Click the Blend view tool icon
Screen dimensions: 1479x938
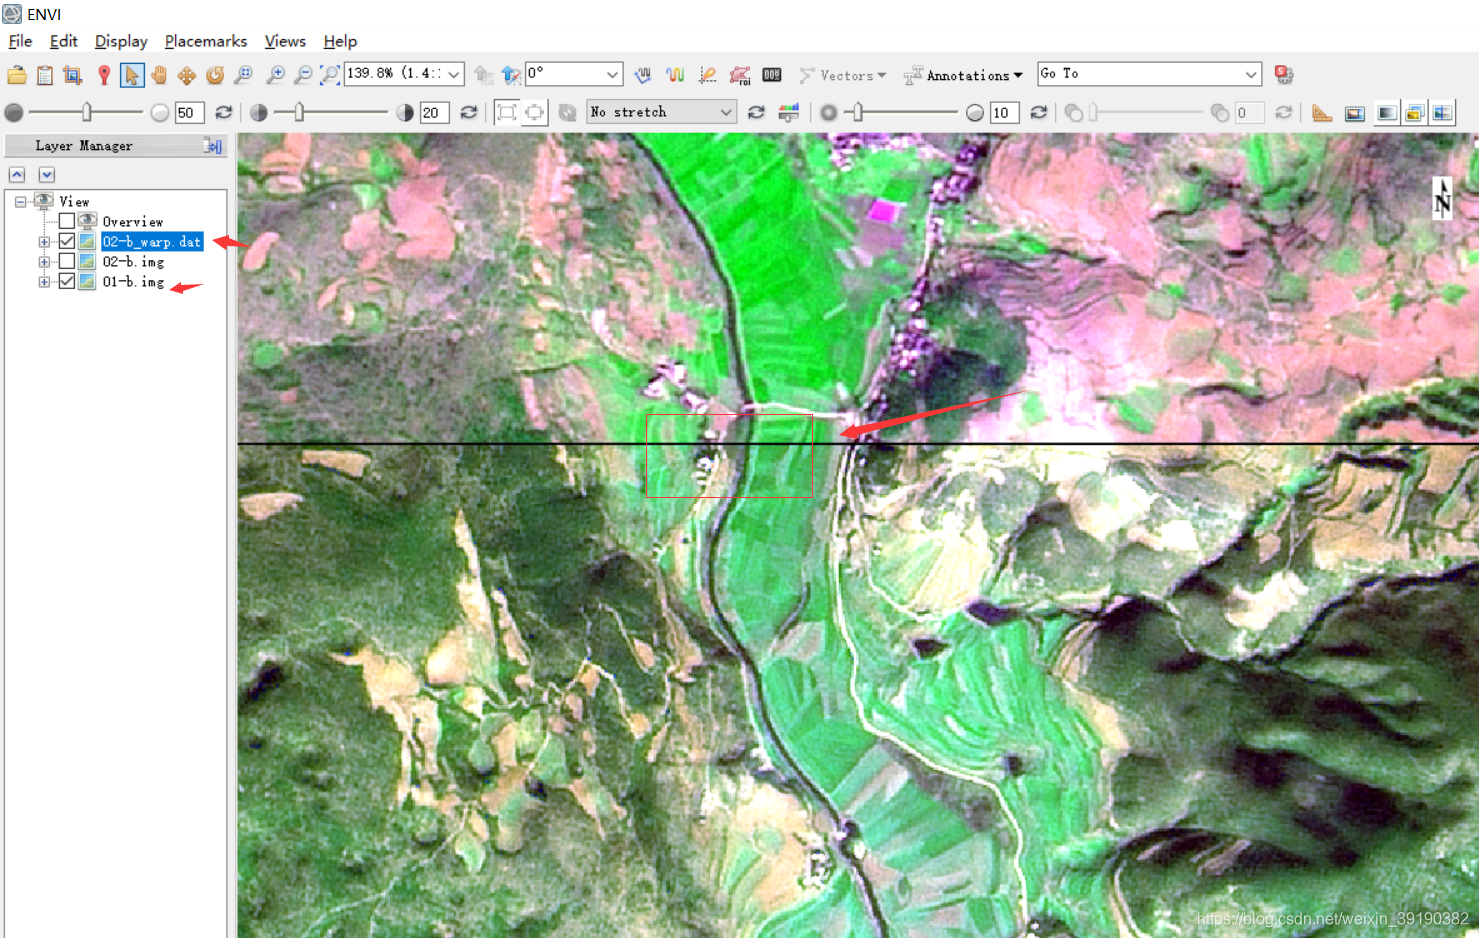[1387, 113]
